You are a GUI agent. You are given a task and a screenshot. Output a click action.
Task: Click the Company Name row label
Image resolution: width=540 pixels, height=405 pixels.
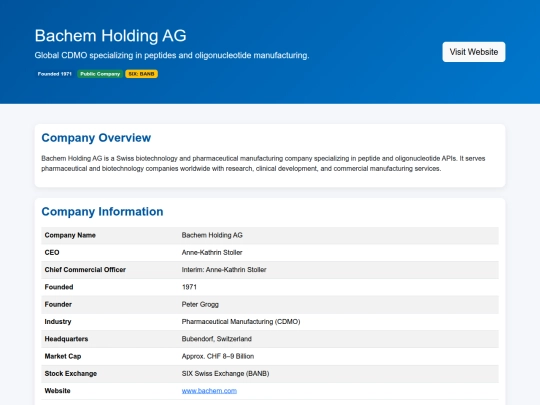tap(70, 235)
